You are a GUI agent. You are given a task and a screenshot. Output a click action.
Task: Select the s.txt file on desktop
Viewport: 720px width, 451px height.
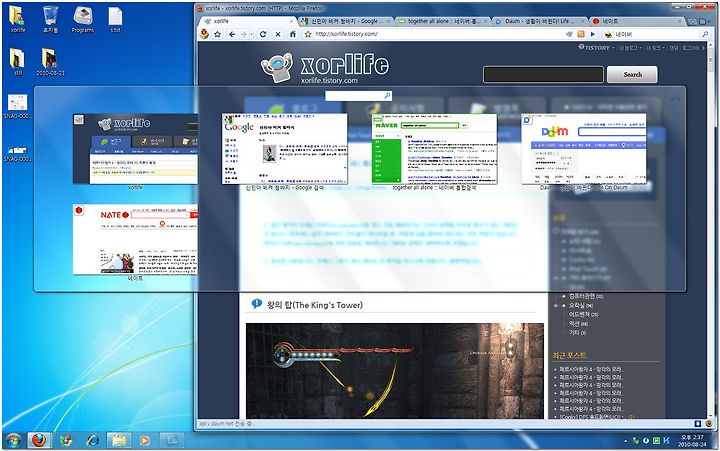[x=115, y=20]
